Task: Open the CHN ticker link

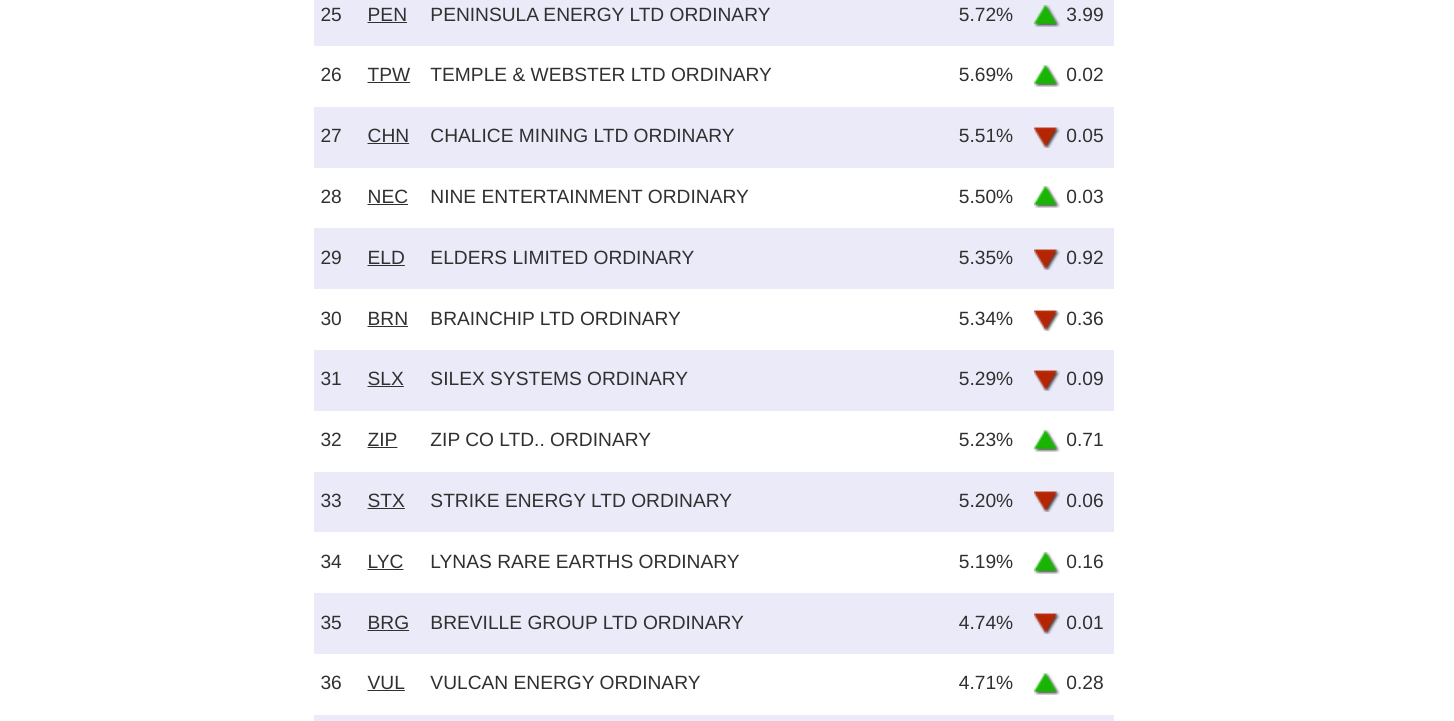Action: point(388,136)
